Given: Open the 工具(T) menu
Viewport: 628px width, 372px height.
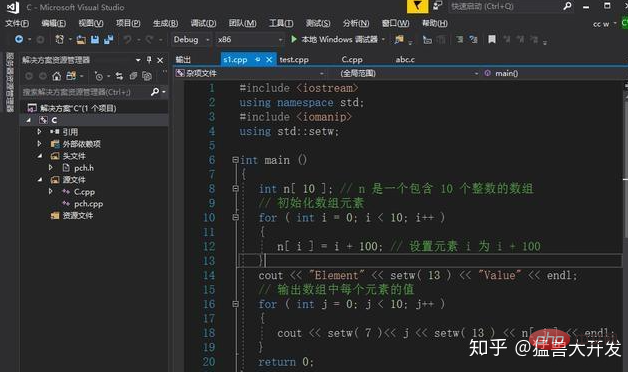Looking at the screenshot, I should (x=281, y=23).
